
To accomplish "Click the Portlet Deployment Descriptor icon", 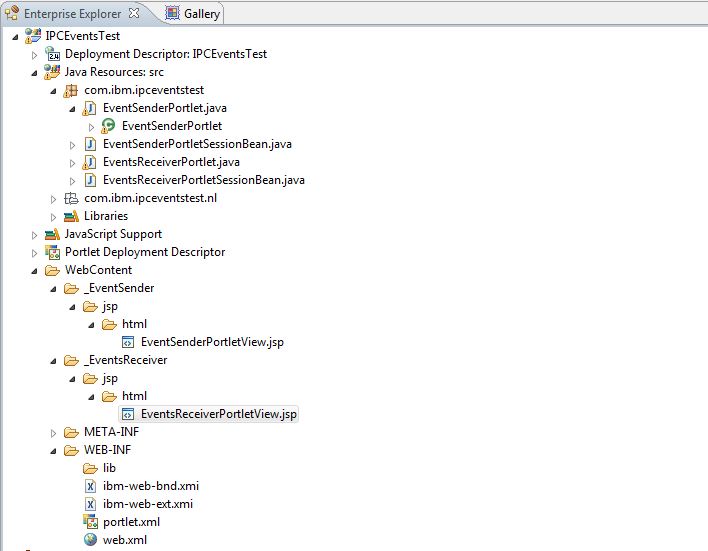I will (52, 252).
